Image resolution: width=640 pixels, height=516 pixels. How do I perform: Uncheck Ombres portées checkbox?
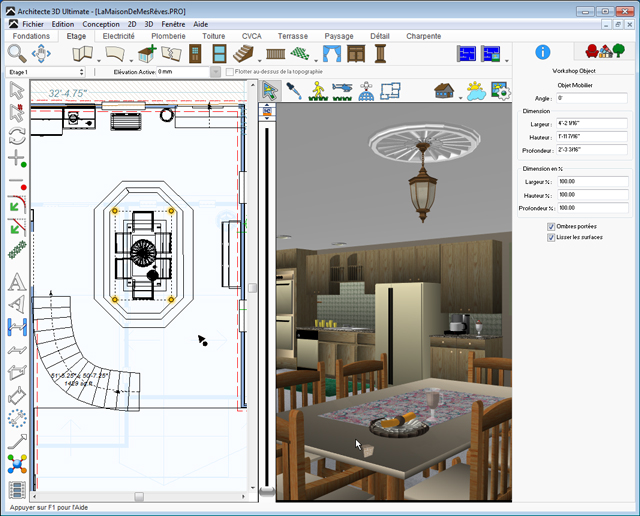(x=551, y=227)
